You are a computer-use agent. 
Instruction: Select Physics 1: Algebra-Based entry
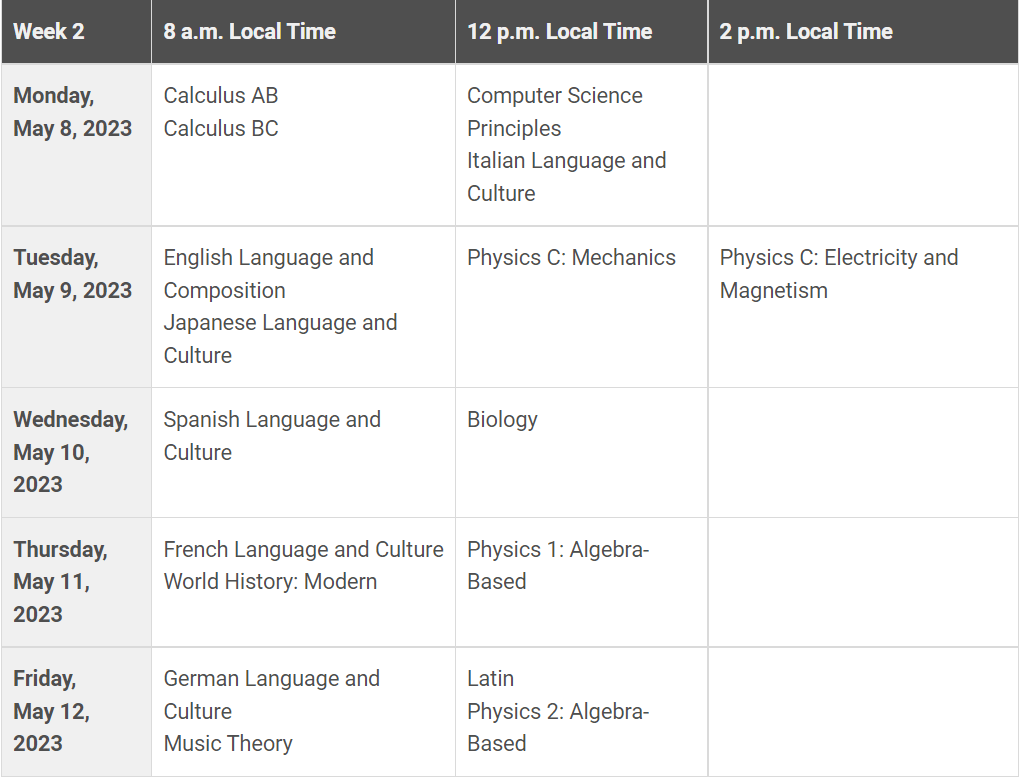(558, 565)
